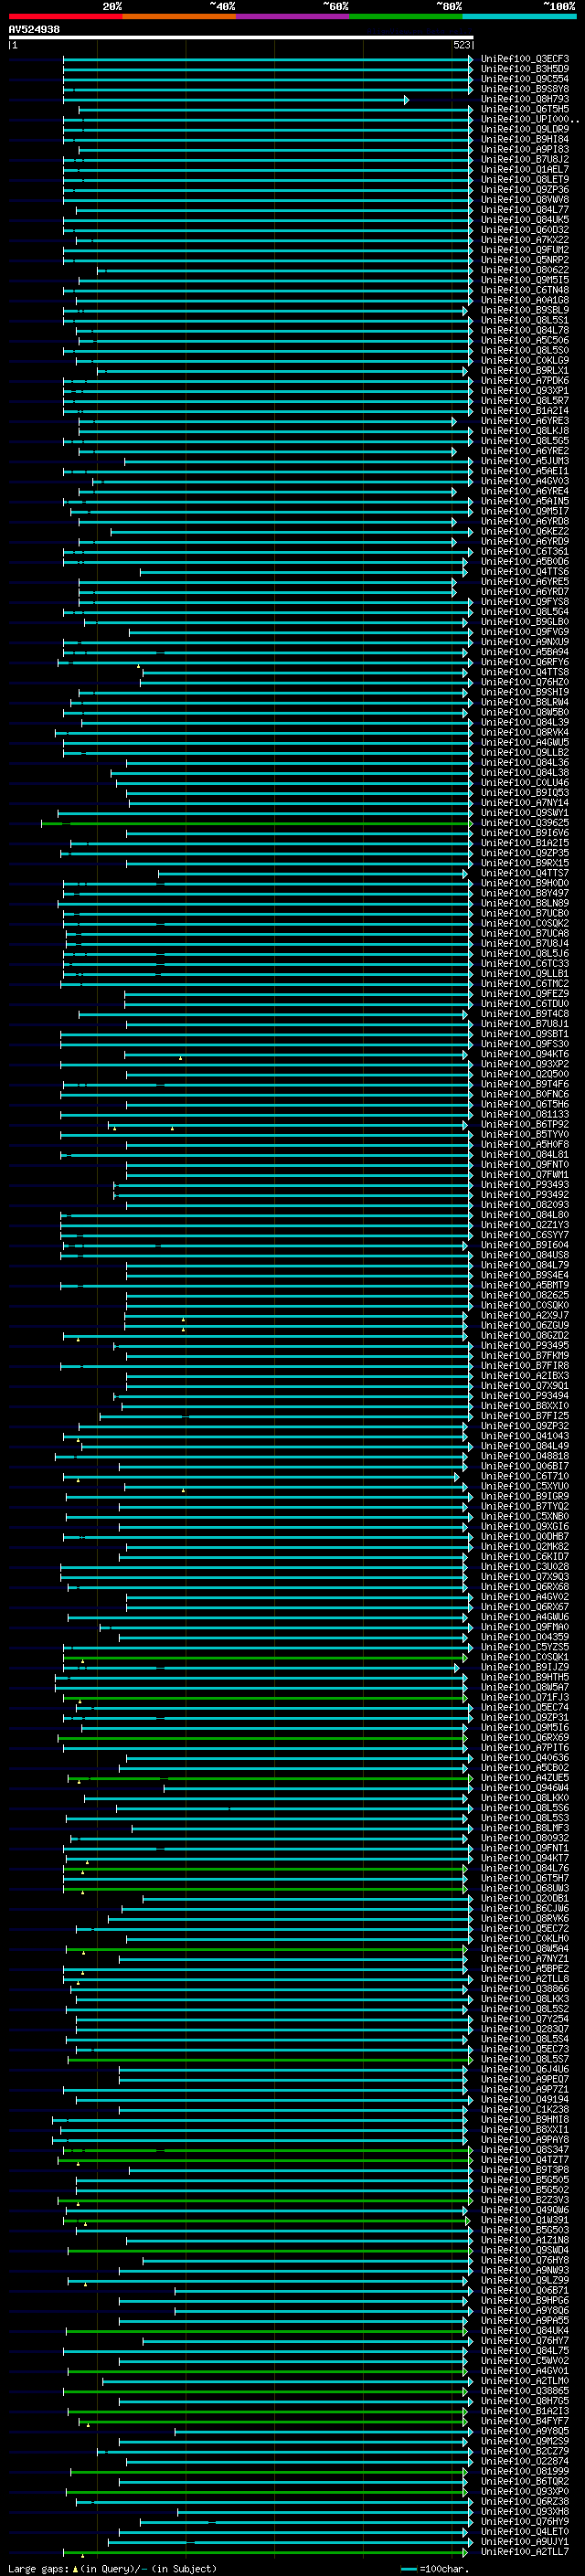585x2576 pixels.
Task: Select the UniRef100_Q60D32 entry
Action: click(525, 230)
